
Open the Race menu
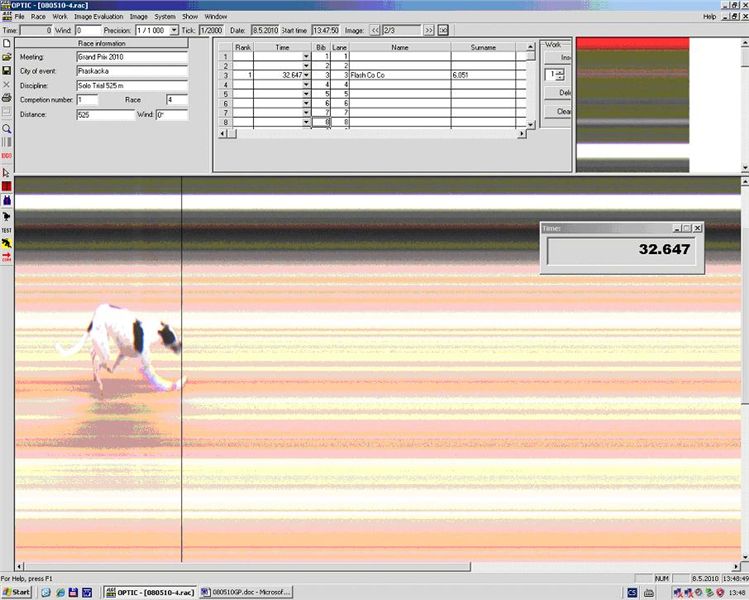pyautogui.click(x=38, y=16)
